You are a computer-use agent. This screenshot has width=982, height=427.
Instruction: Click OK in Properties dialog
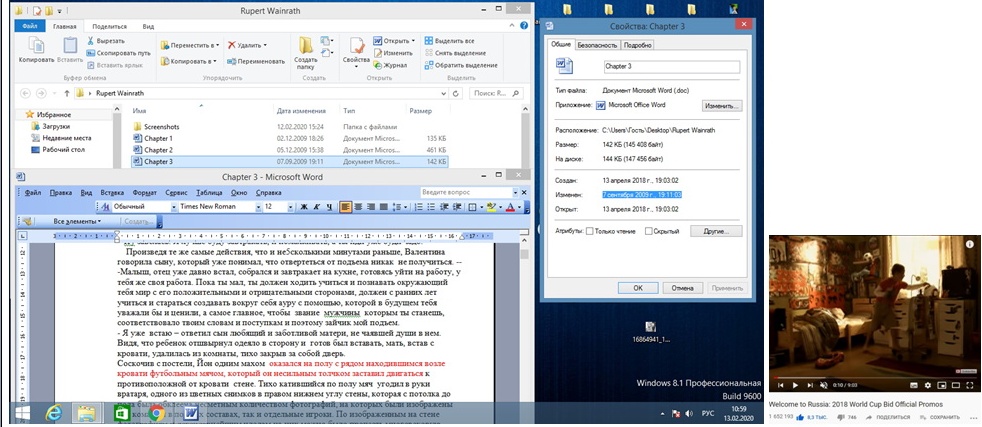638,288
